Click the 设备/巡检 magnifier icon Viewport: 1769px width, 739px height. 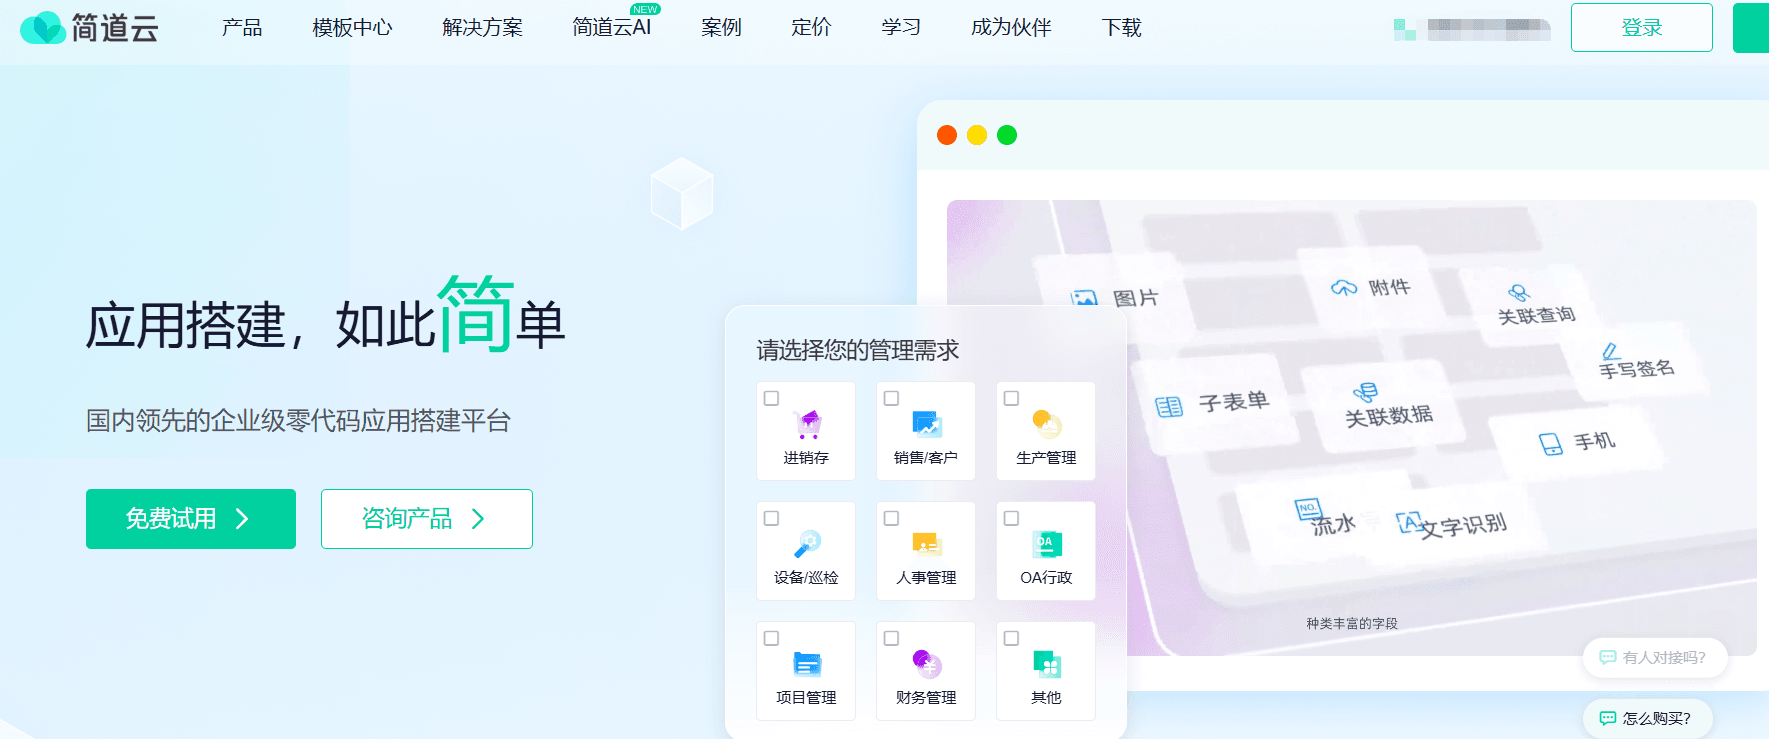[807, 544]
